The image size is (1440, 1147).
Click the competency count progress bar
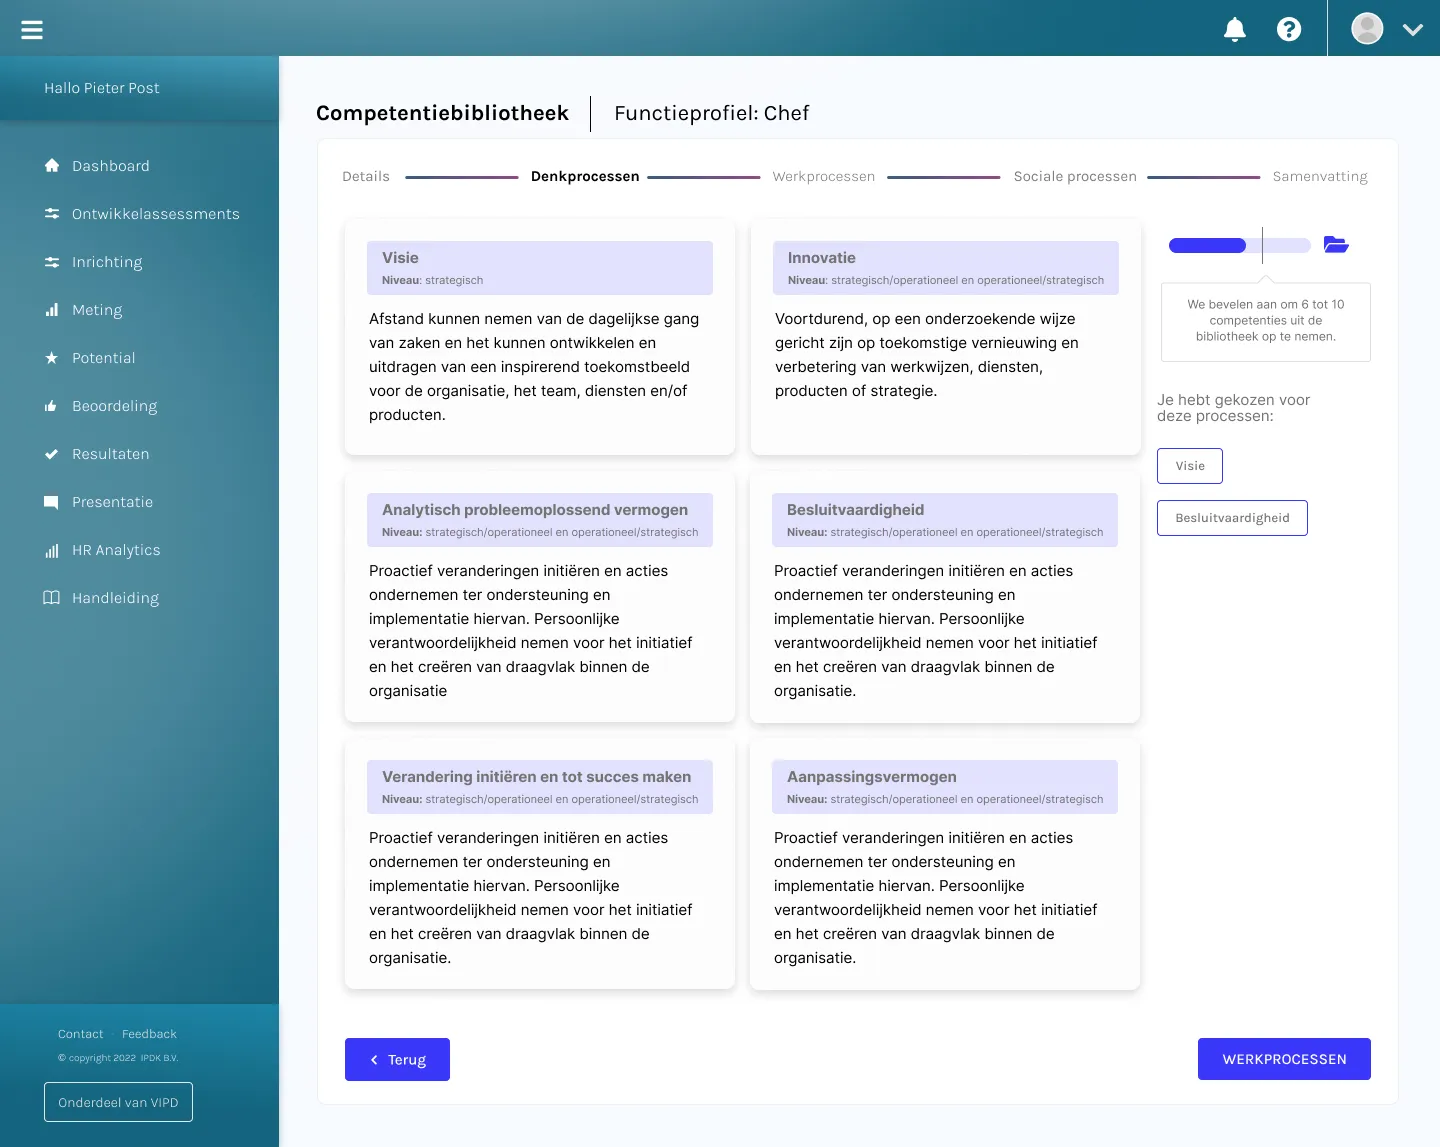[x=1239, y=246]
